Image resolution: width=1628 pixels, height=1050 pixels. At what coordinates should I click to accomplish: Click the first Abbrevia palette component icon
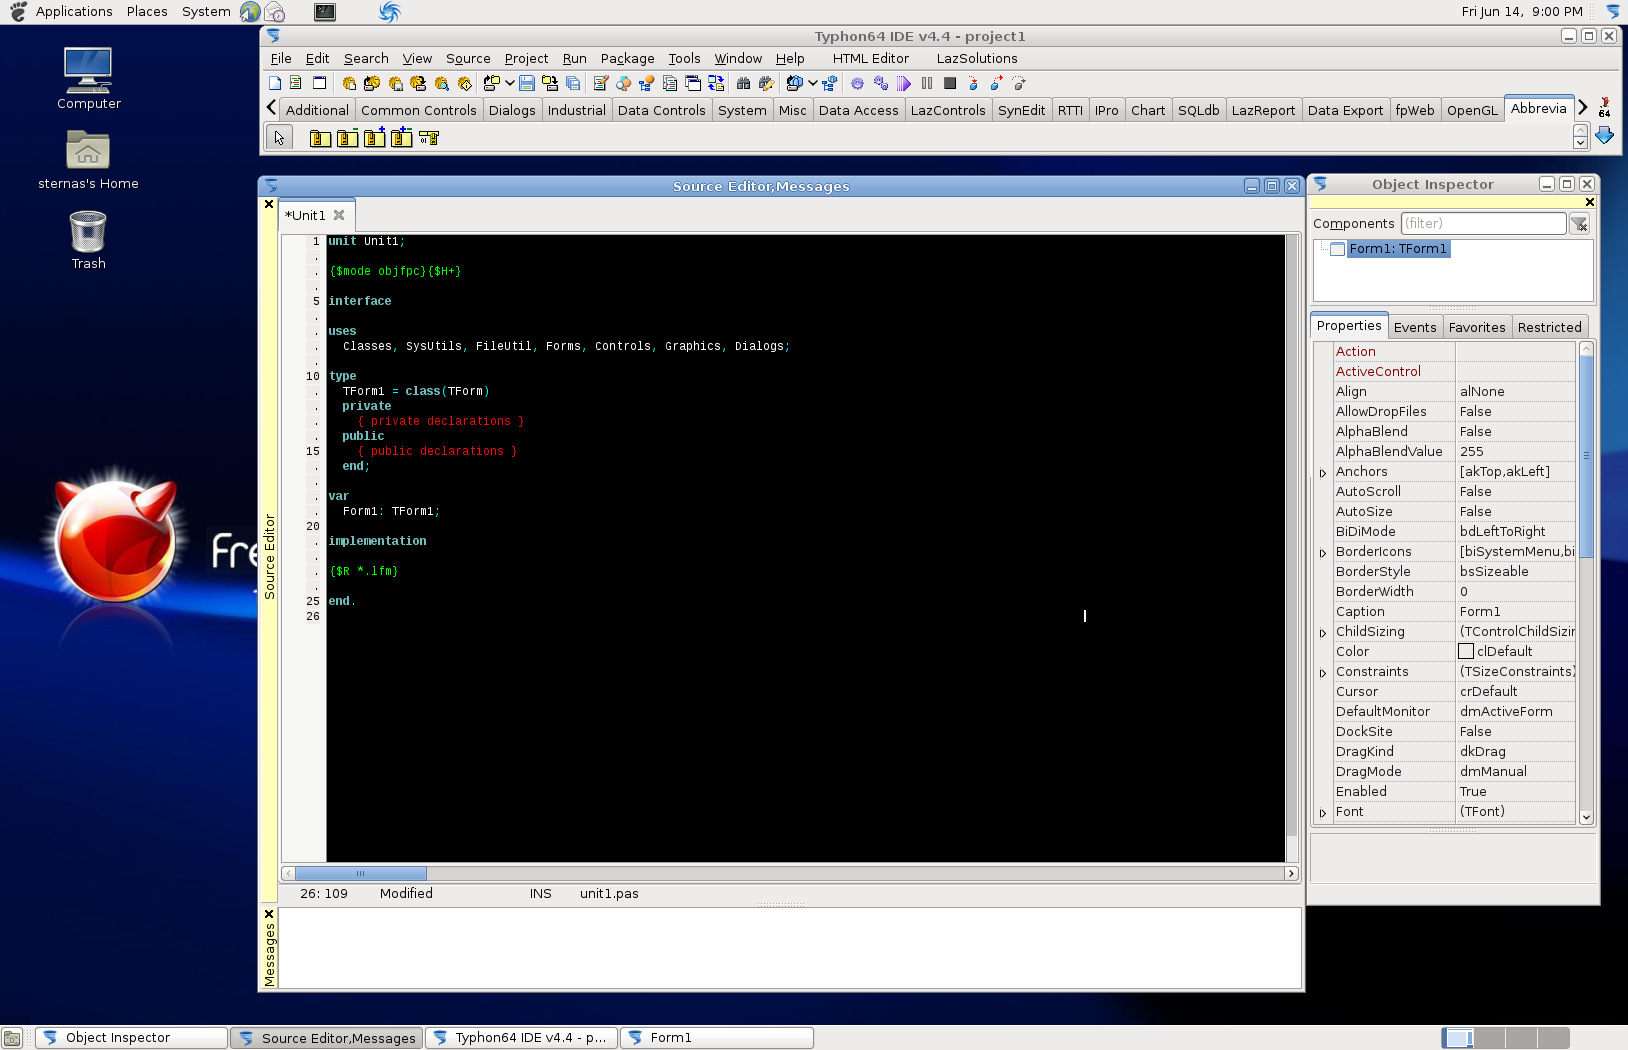320,138
